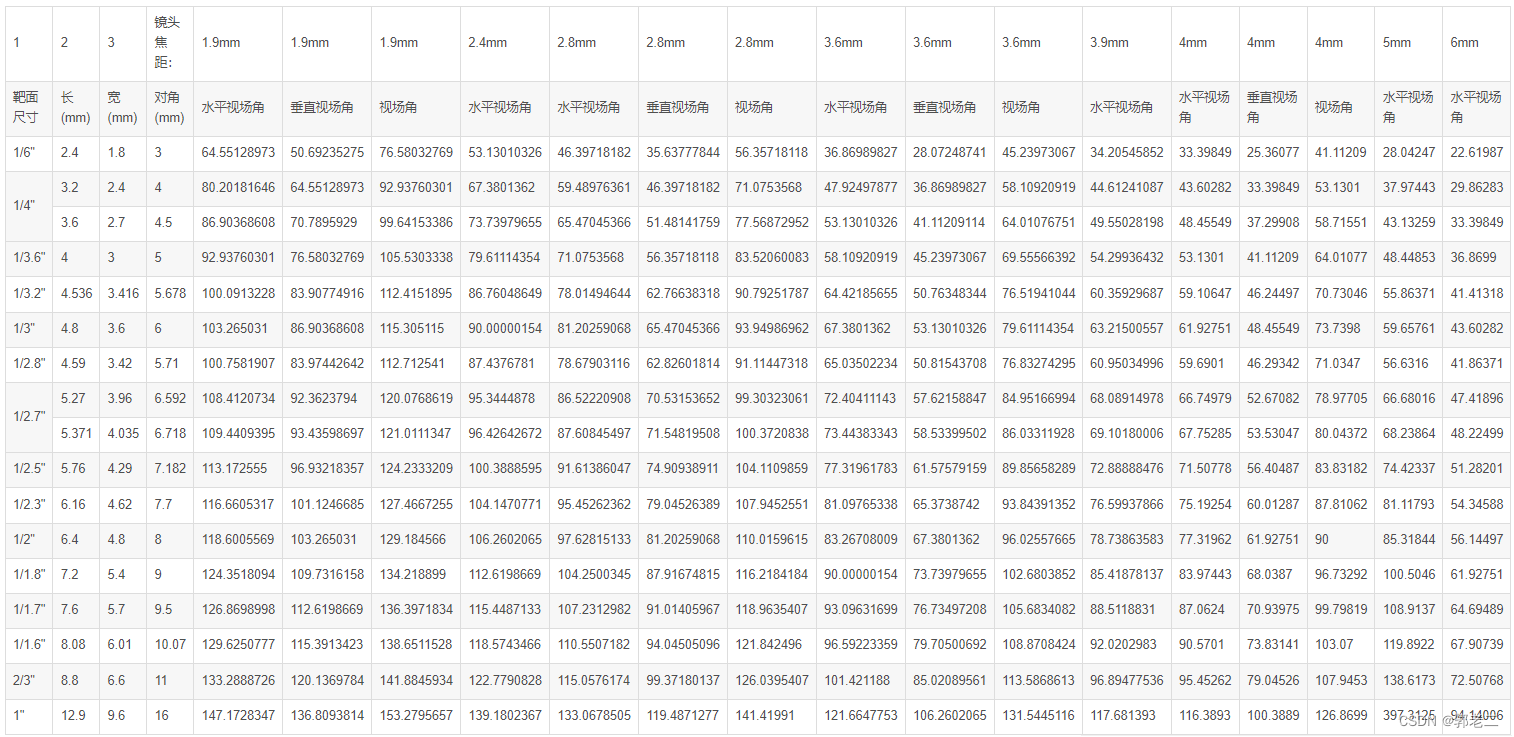
Task: Select the length value 5.371
Action: click(x=76, y=433)
